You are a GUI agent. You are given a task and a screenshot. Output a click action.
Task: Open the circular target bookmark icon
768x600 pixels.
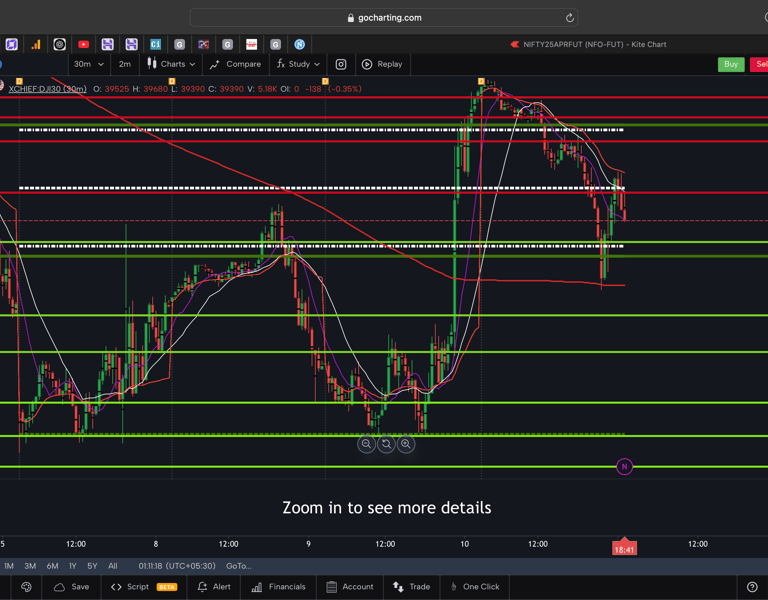(x=60, y=45)
